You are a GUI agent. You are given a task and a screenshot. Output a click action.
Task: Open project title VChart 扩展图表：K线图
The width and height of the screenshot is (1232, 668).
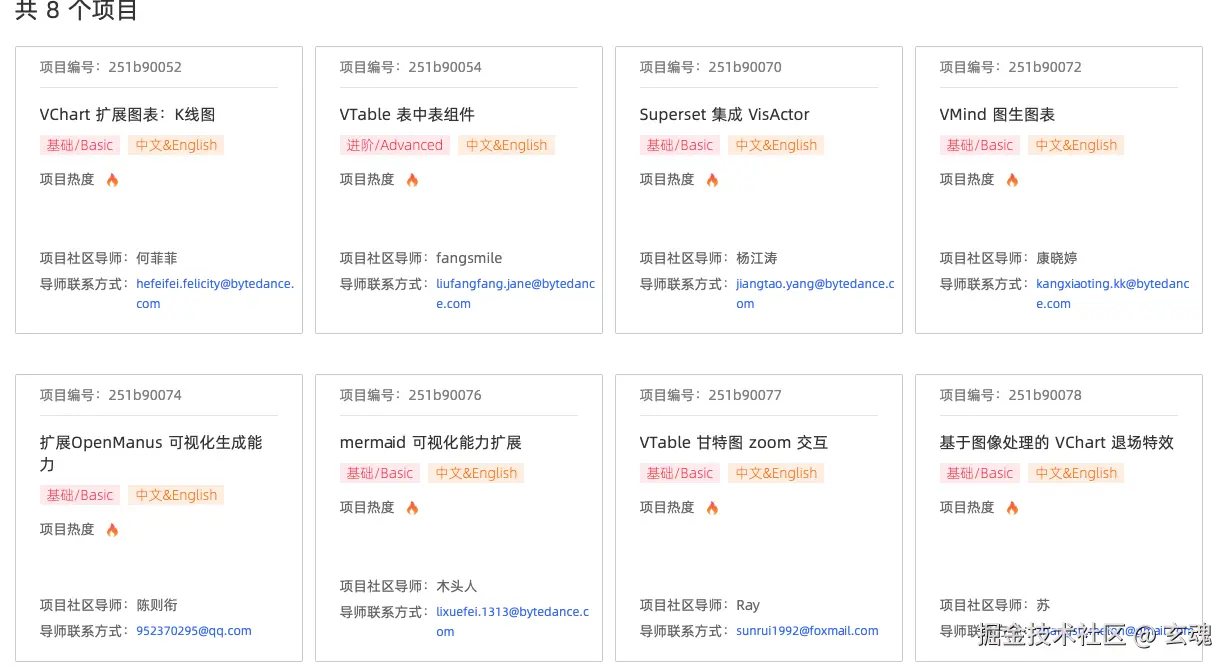click(x=127, y=114)
